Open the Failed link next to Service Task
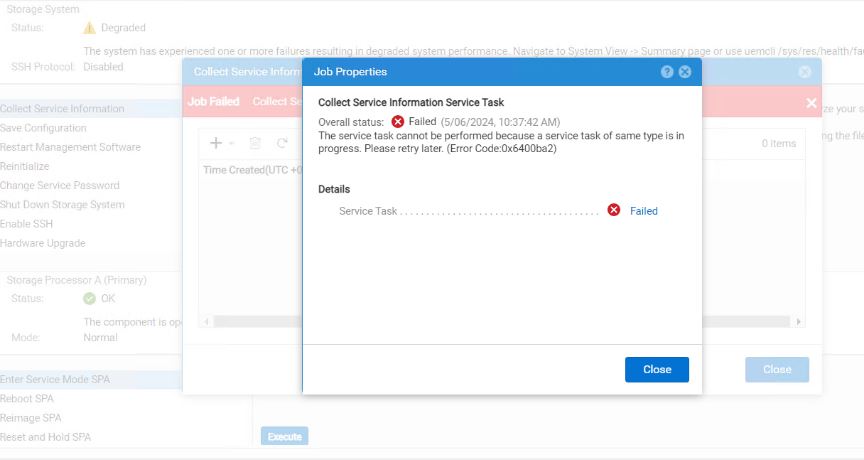864x460 pixels. coord(644,211)
